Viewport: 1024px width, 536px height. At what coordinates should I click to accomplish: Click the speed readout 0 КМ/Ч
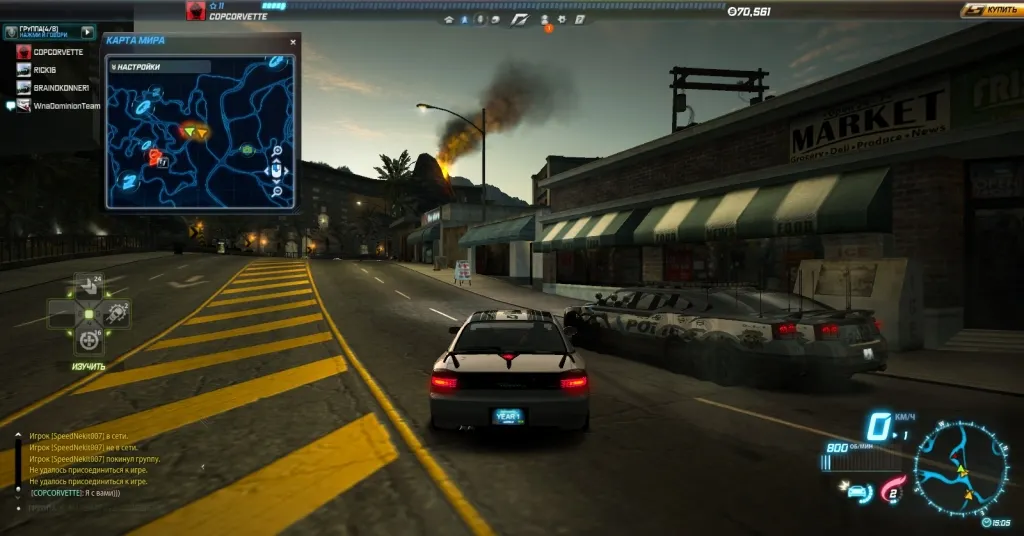(x=890, y=427)
